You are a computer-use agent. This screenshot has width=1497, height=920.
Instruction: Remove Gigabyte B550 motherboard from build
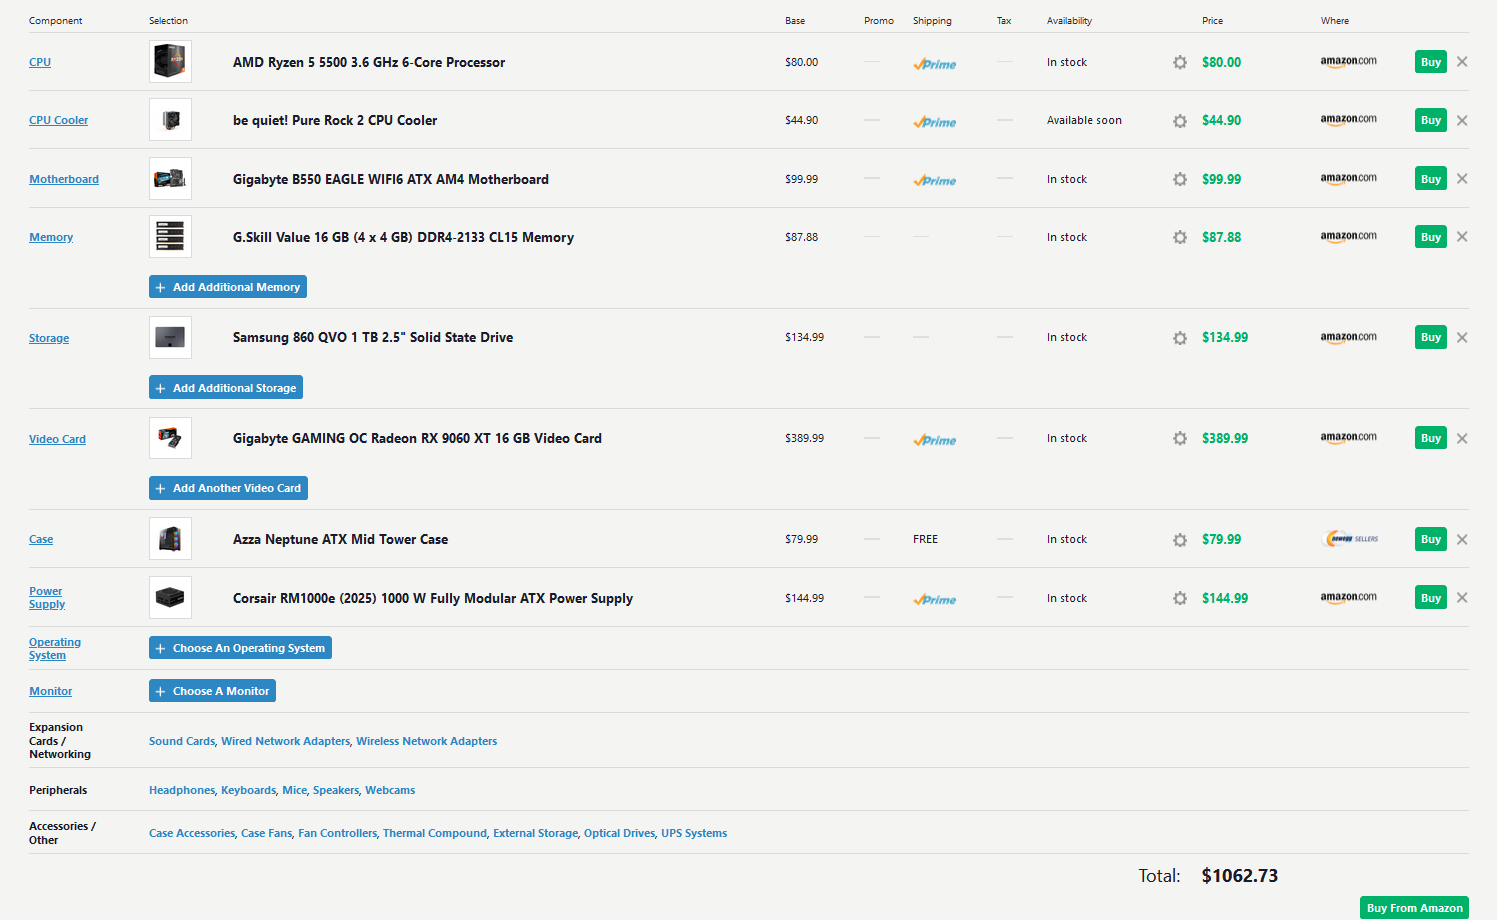[1462, 179]
